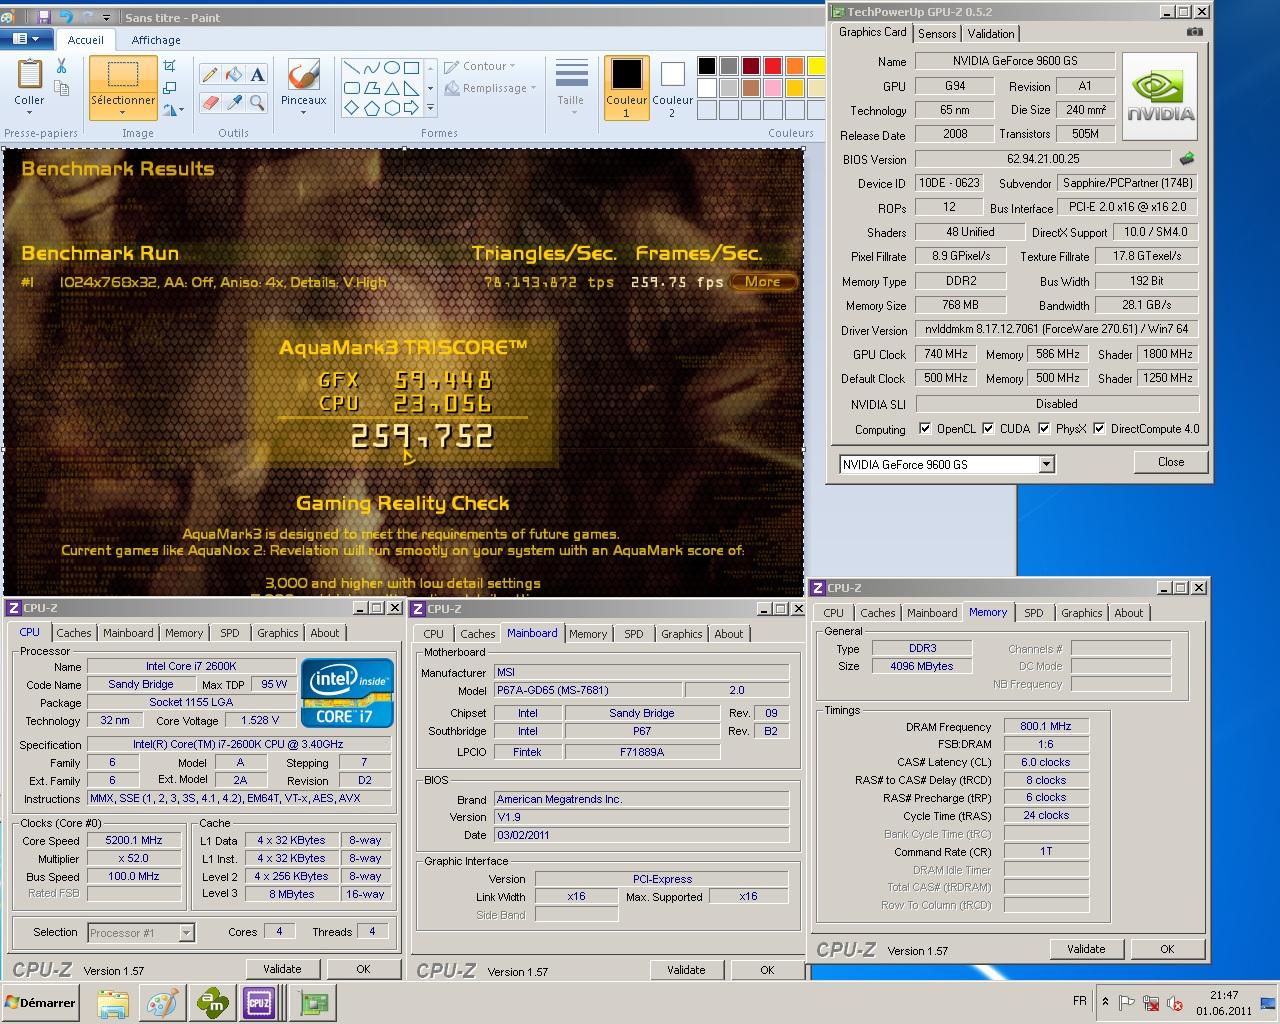Image resolution: width=1280 pixels, height=1024 pixels.
Task: Click the Démarrer start button
Action: point(41,1002)
